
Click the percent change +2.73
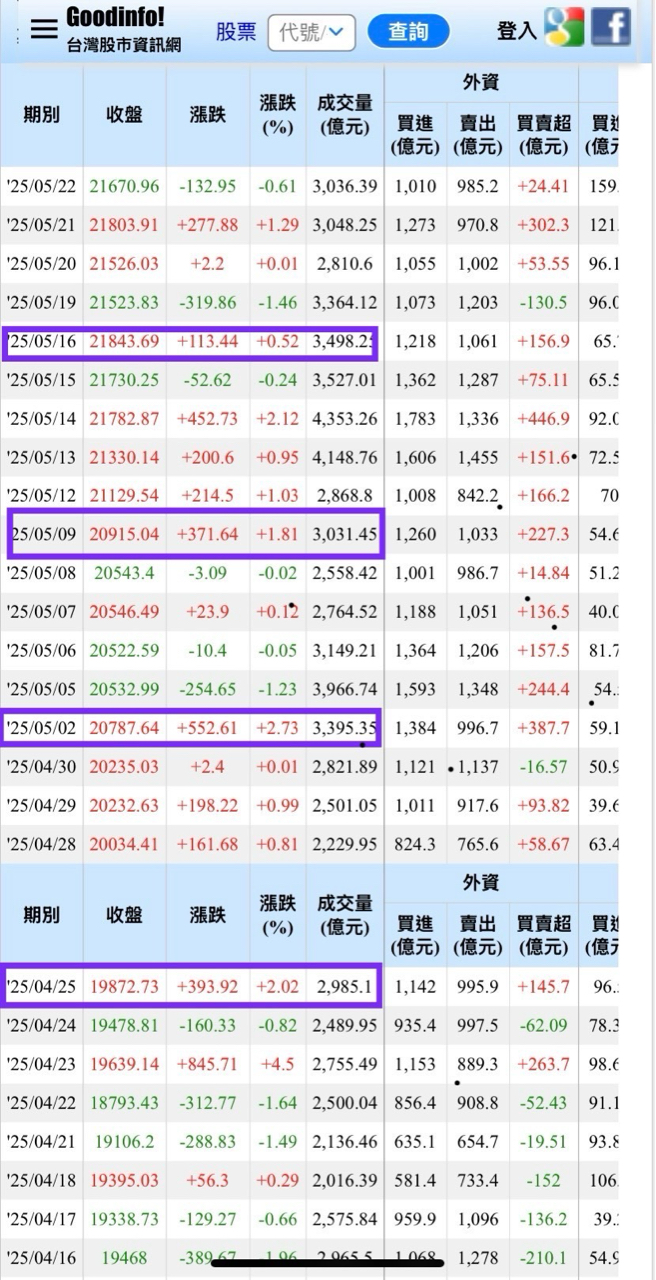(277, 728)
